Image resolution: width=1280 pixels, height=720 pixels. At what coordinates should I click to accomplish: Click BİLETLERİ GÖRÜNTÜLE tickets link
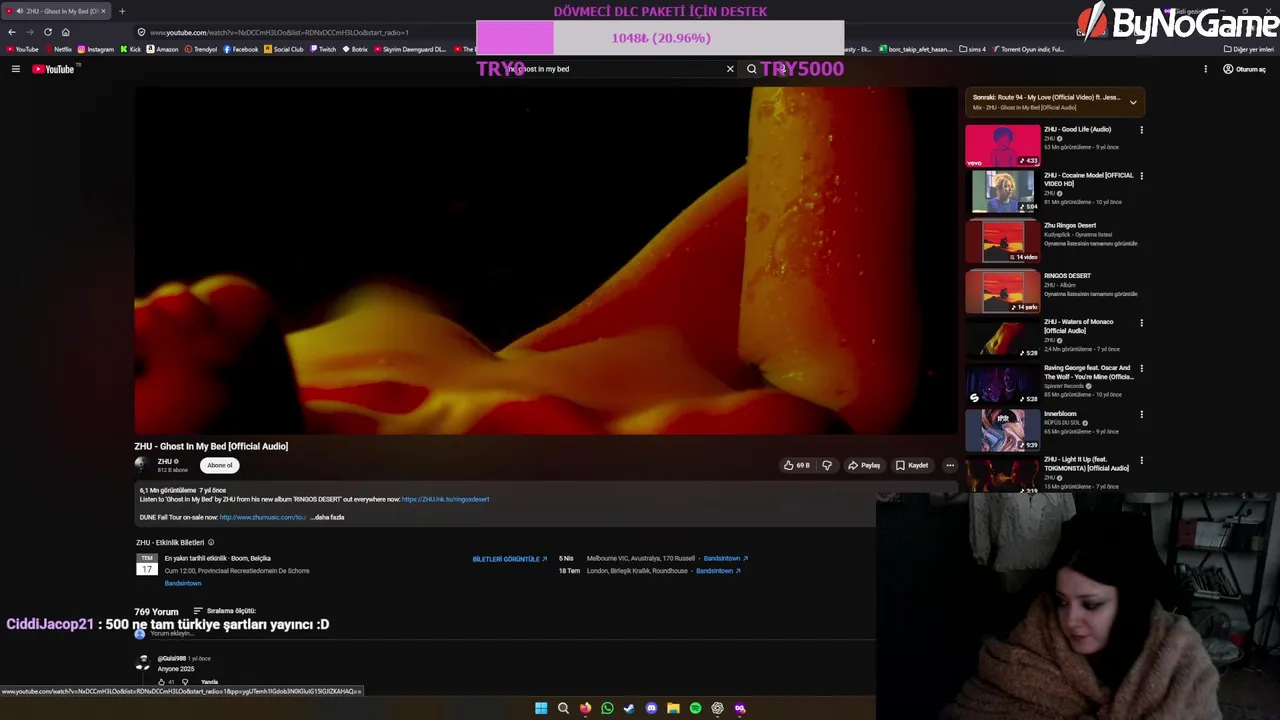509,559
